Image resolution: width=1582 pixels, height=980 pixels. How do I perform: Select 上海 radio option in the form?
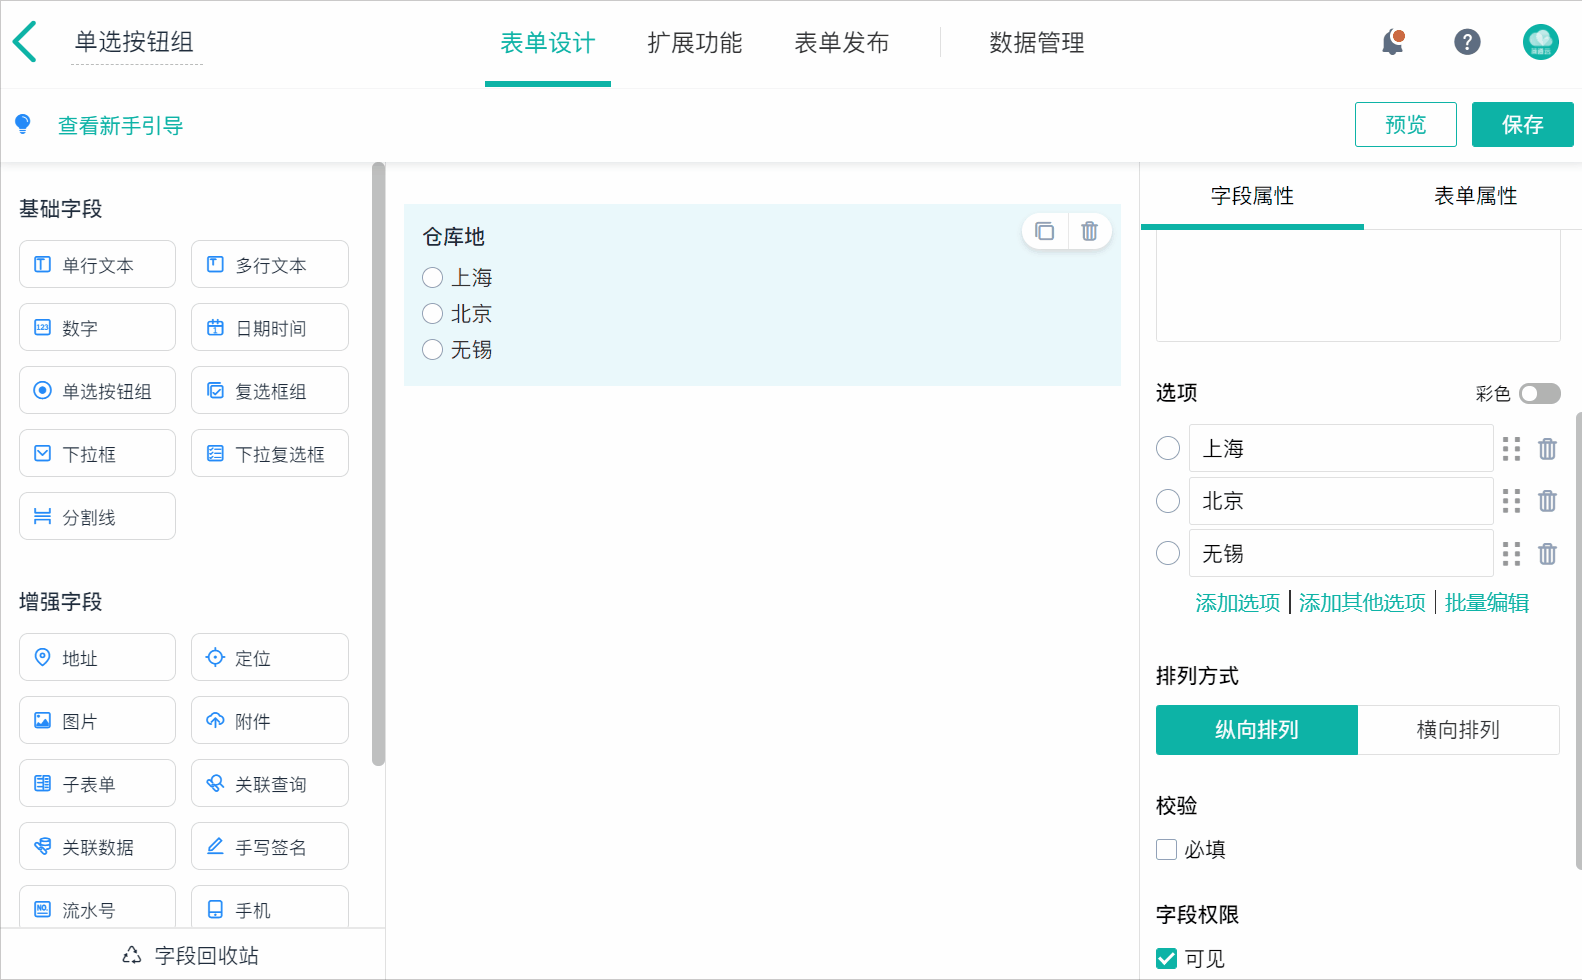(x=433, y=278)
